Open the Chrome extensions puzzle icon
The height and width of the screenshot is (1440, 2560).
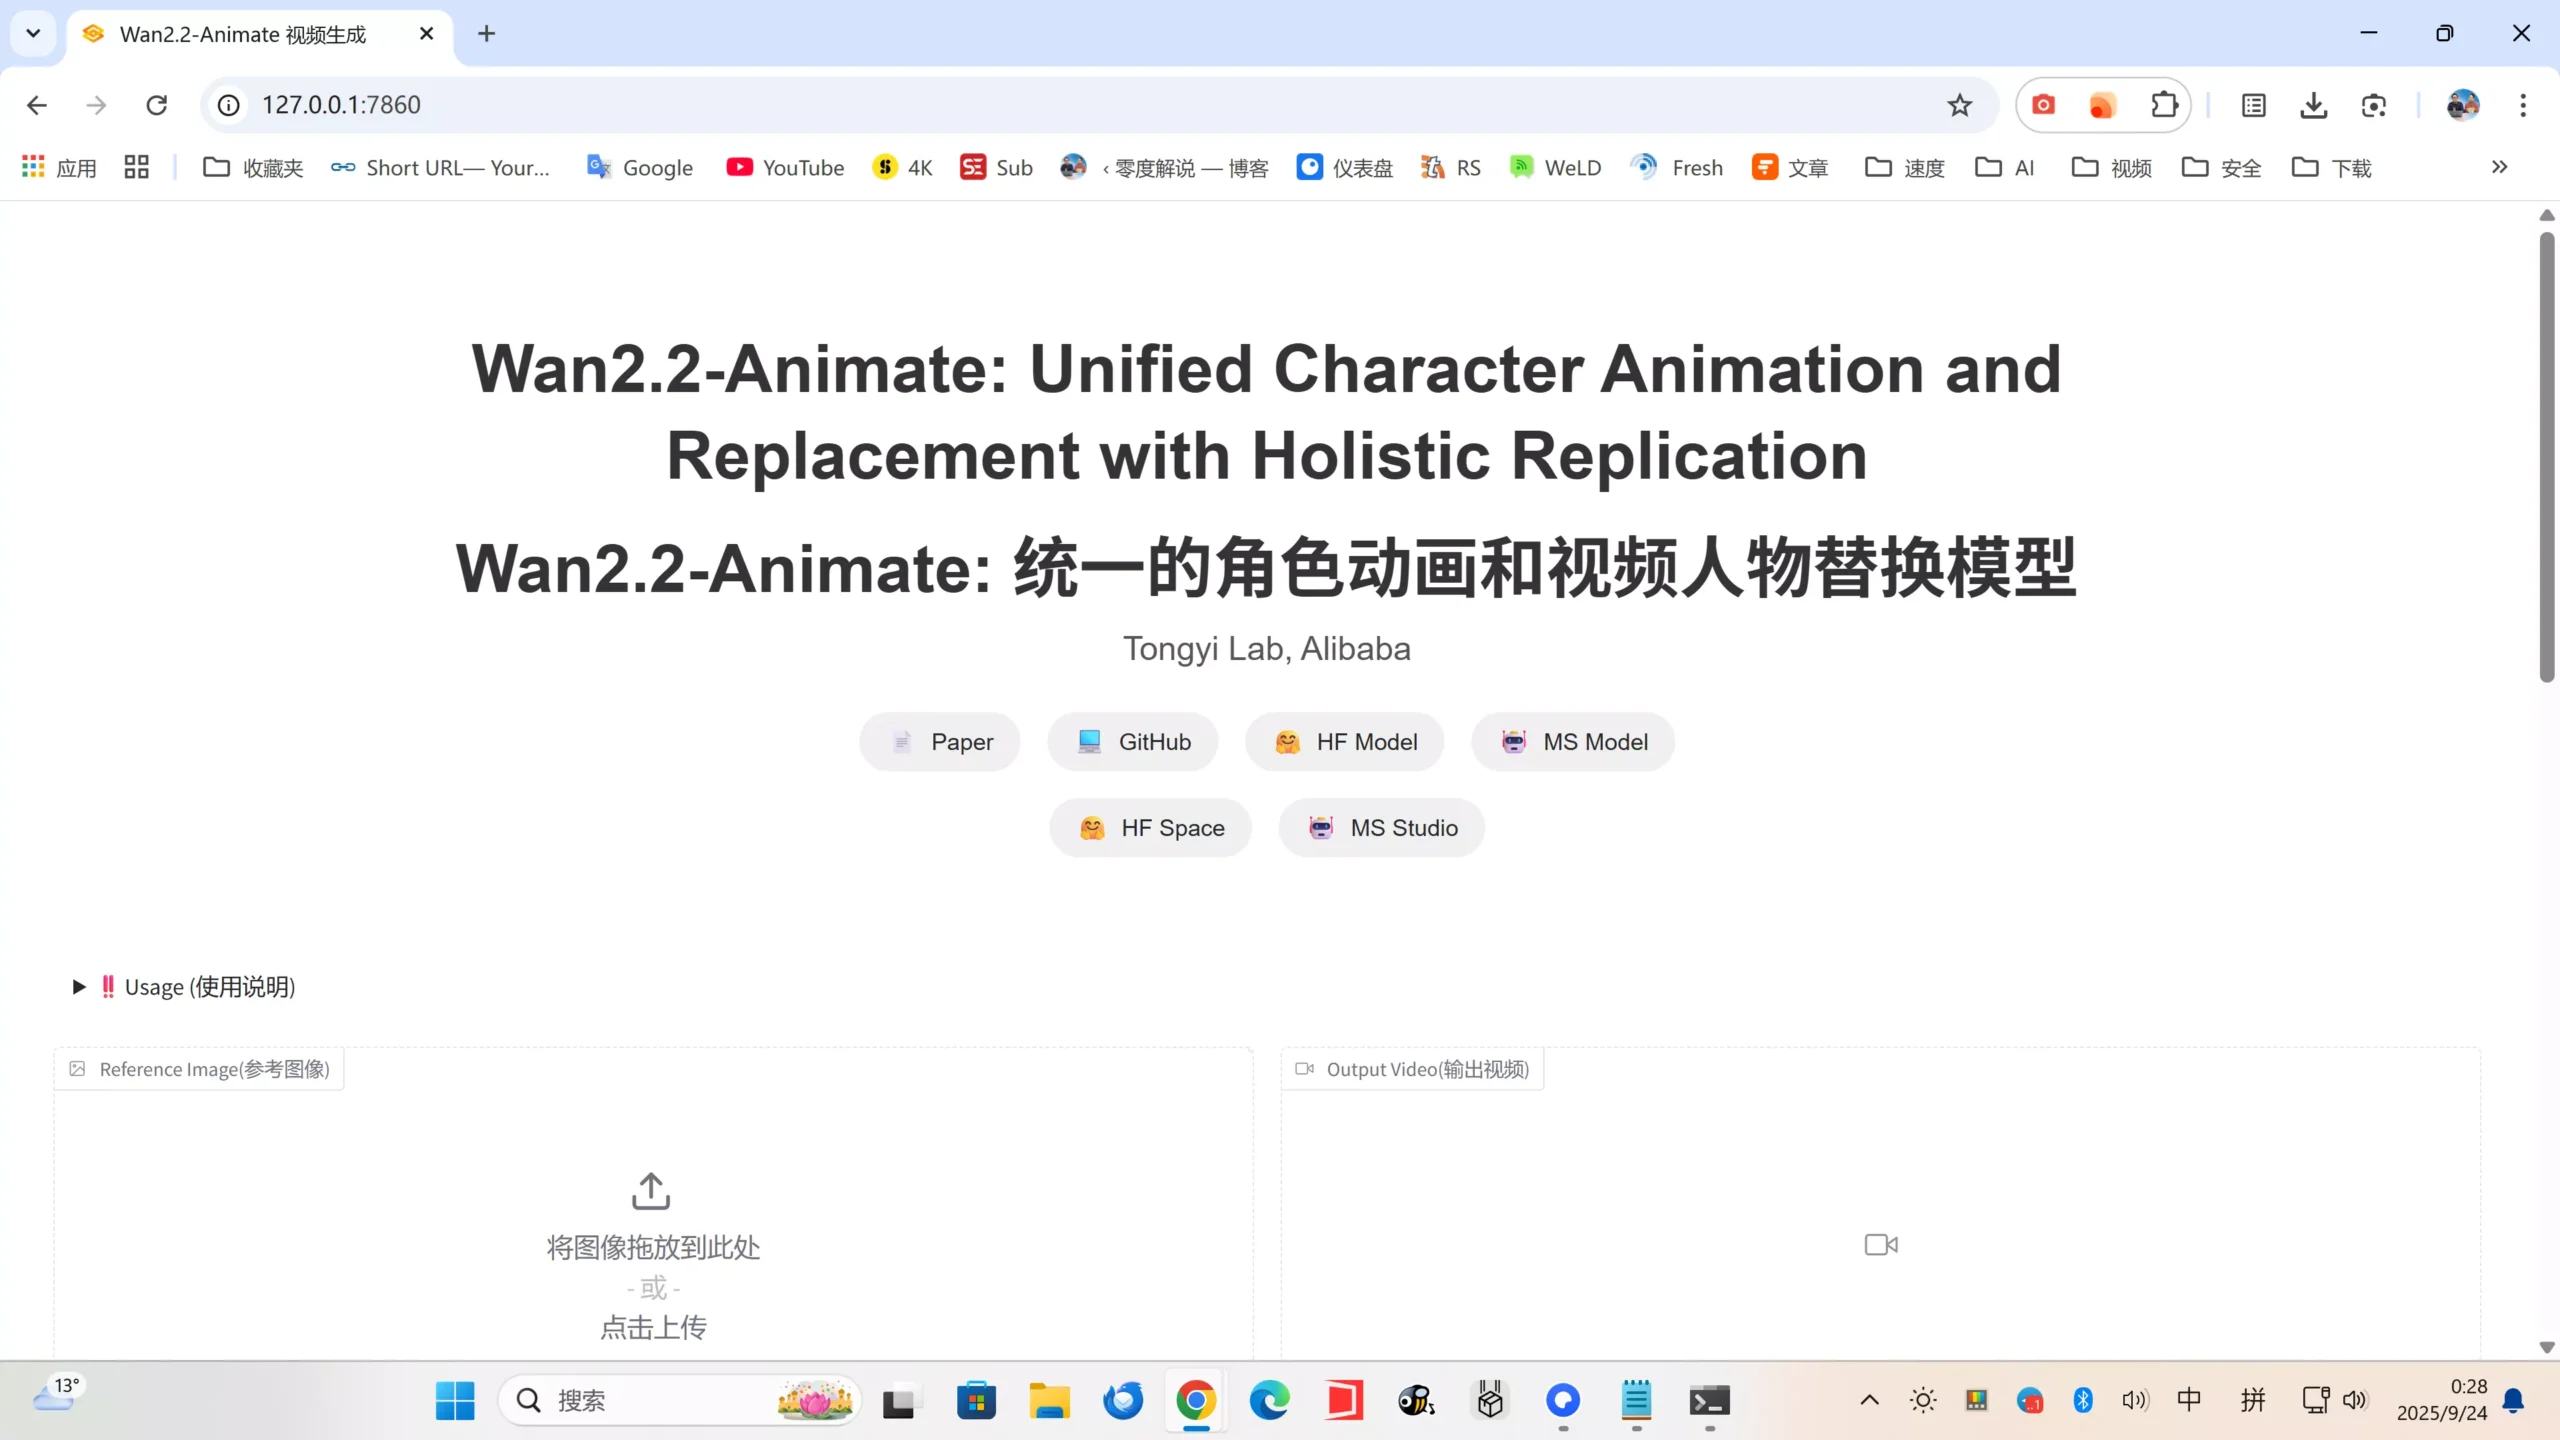click(2164, 104)
